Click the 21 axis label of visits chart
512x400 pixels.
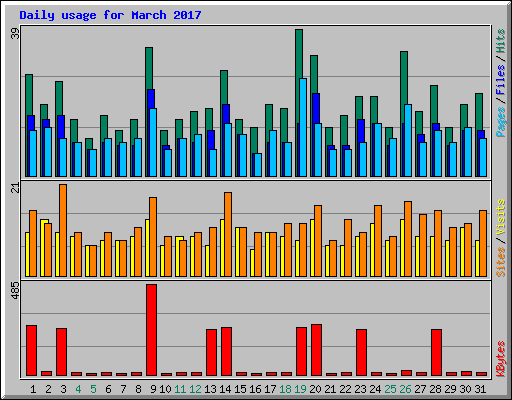[15, 188]
